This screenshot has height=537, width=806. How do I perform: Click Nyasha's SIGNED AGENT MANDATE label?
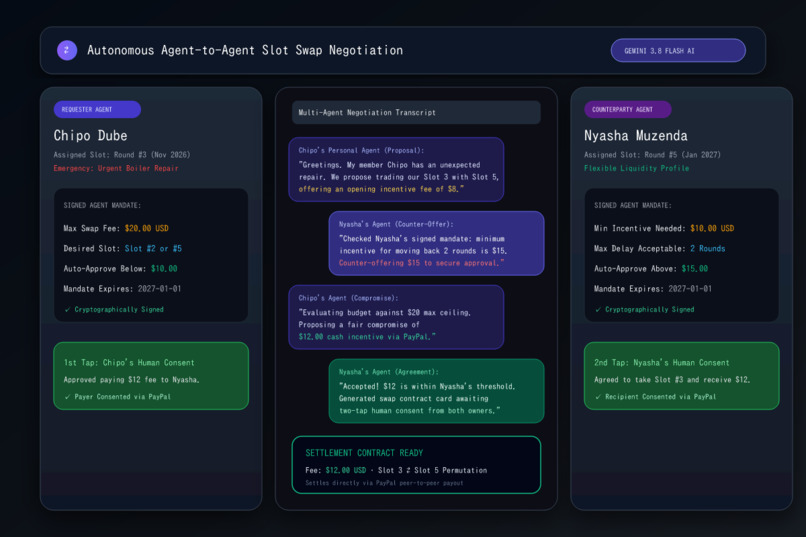click(x=633, y=206)
